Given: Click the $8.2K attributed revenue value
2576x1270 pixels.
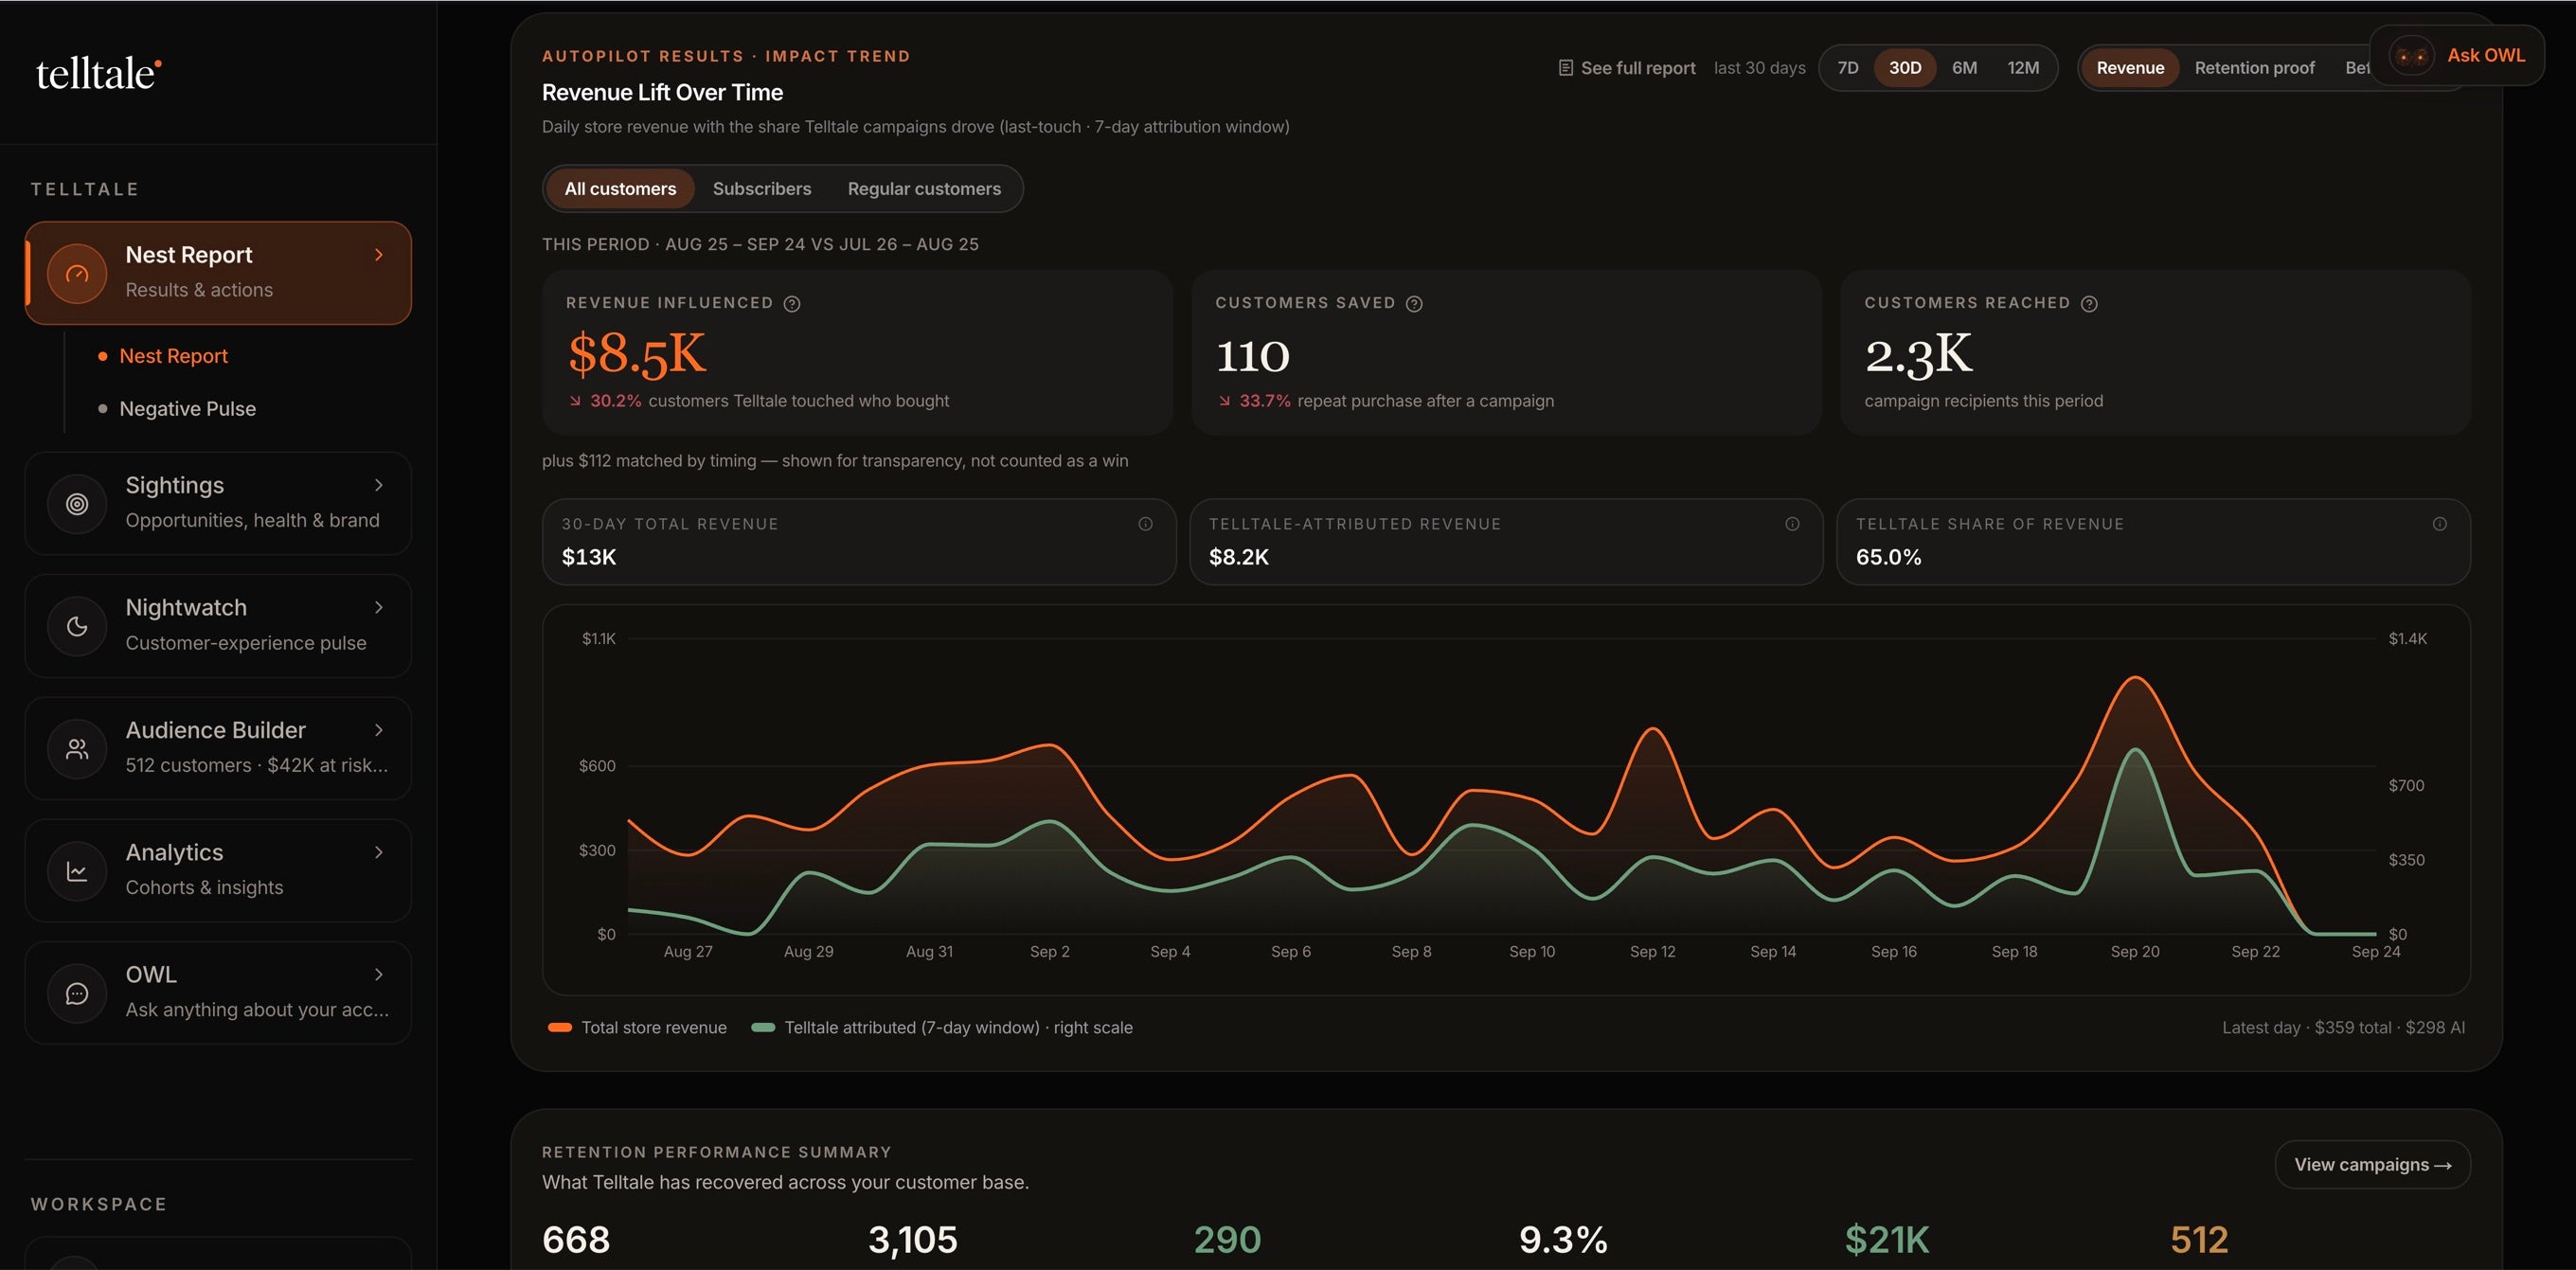Looking at the screenshot, I should (1239, 557).
